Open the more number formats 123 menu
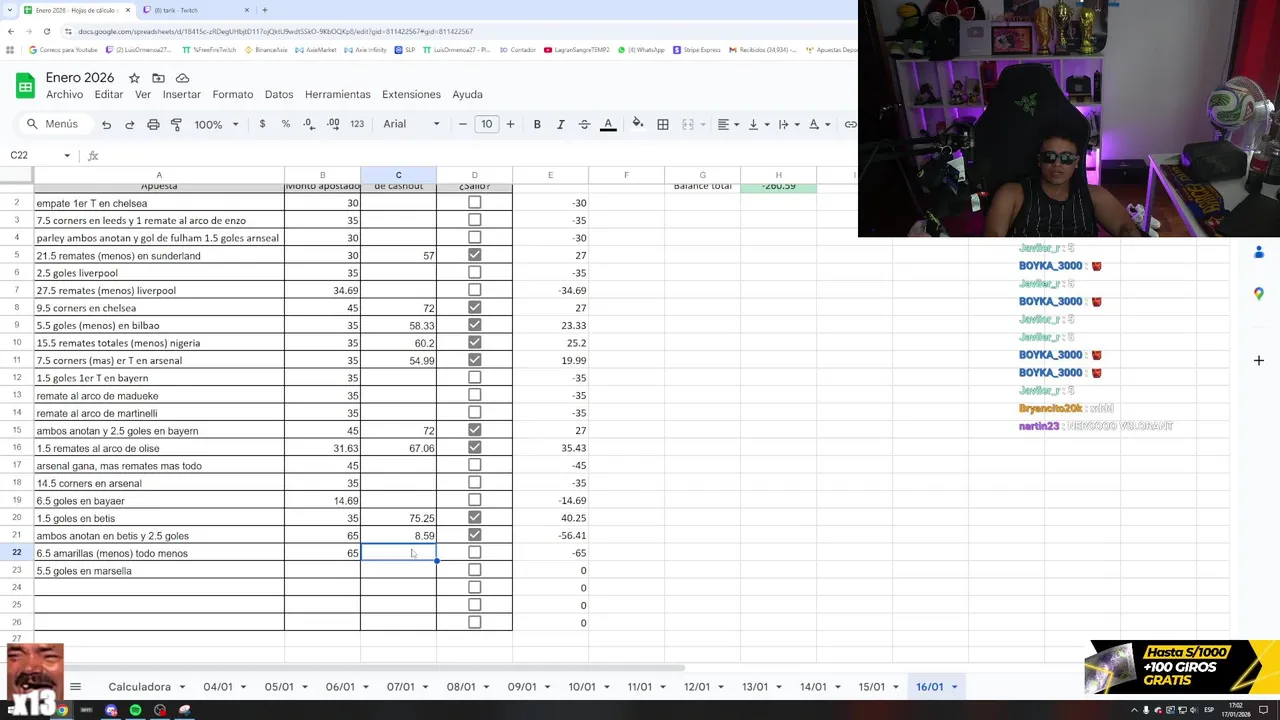 coord(357,124)
